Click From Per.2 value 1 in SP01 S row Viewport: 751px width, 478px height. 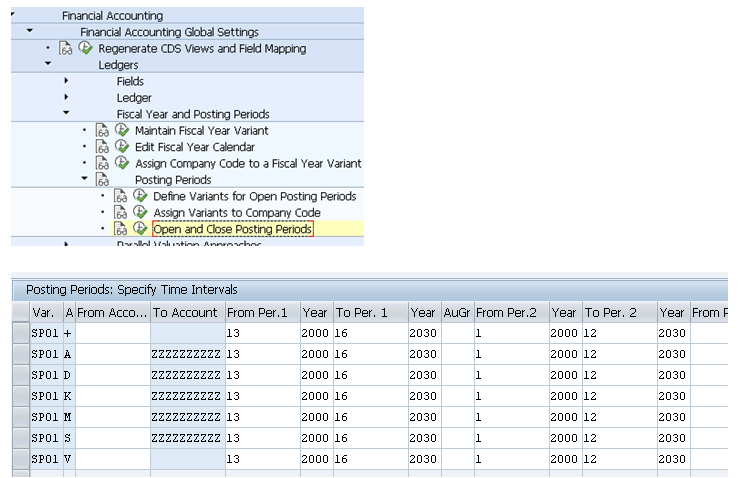coord(512,438)
